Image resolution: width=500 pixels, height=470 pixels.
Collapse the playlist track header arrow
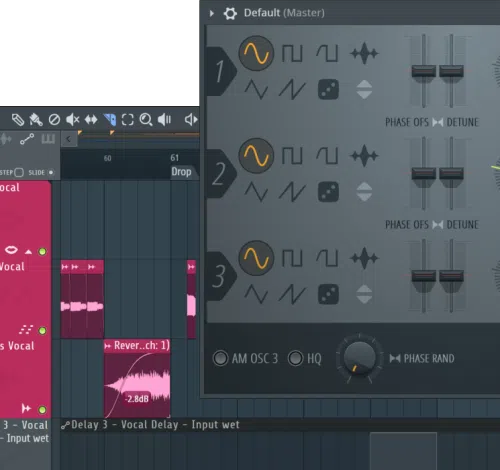click(29, 252)
